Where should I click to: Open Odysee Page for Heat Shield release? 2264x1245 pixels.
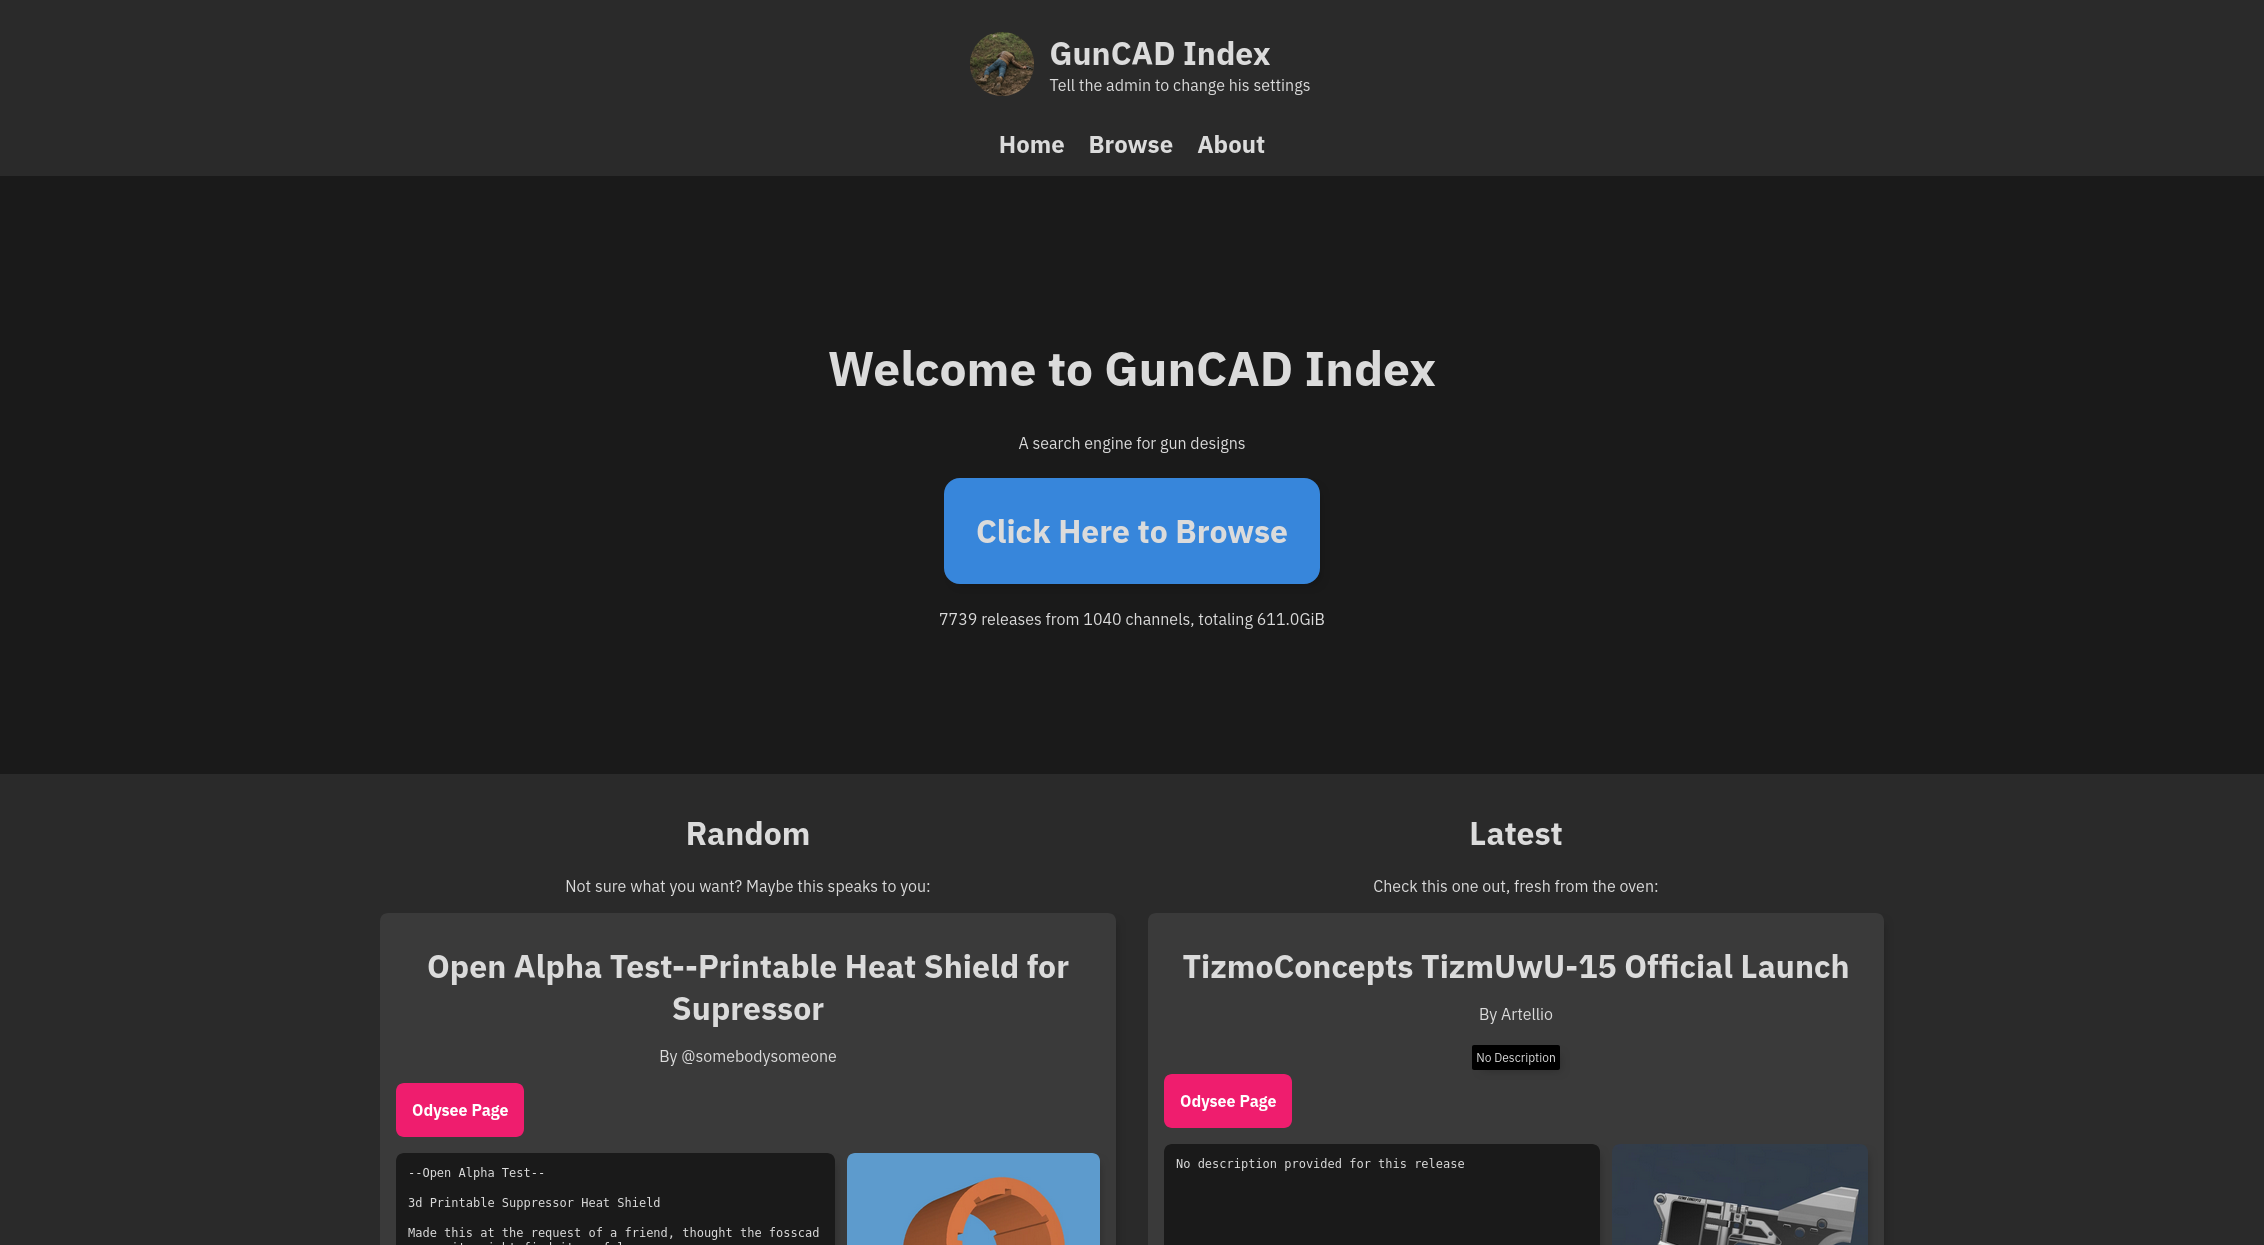pyautogui.click(x=460, y=1110)
